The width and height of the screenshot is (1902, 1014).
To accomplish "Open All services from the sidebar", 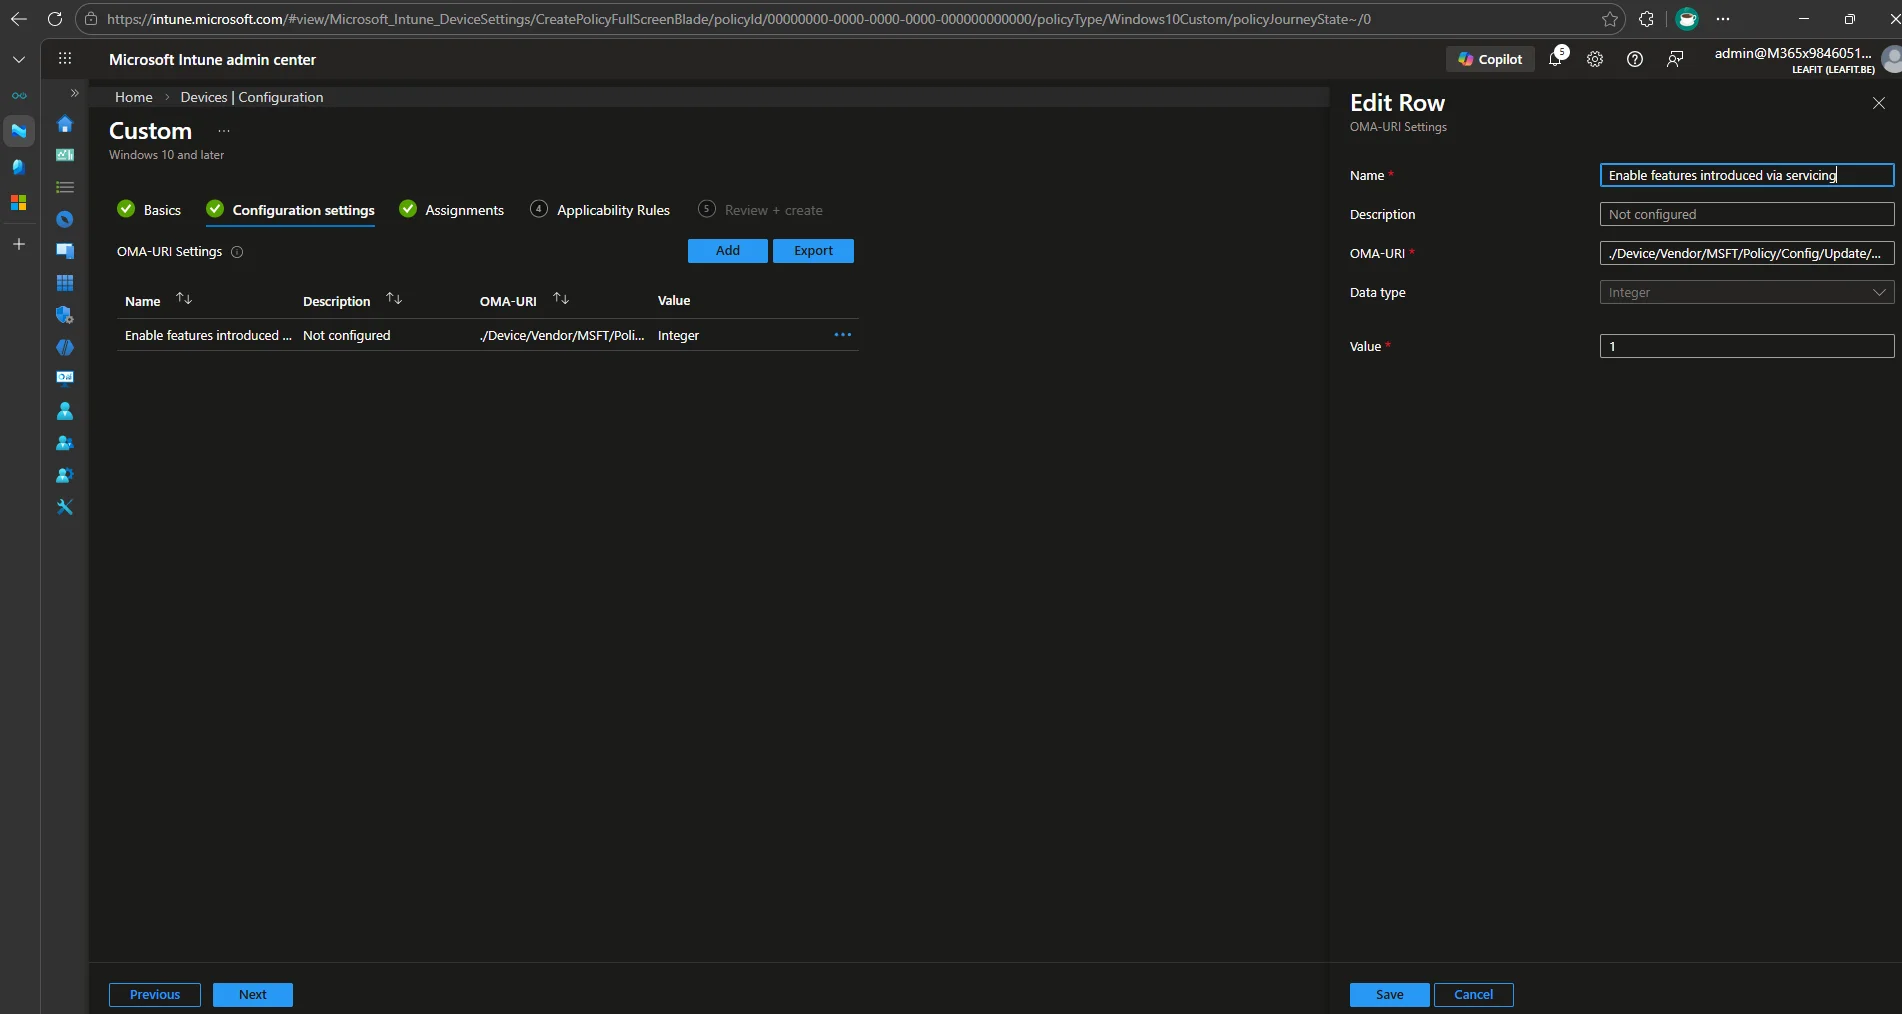I will (65, 187).
